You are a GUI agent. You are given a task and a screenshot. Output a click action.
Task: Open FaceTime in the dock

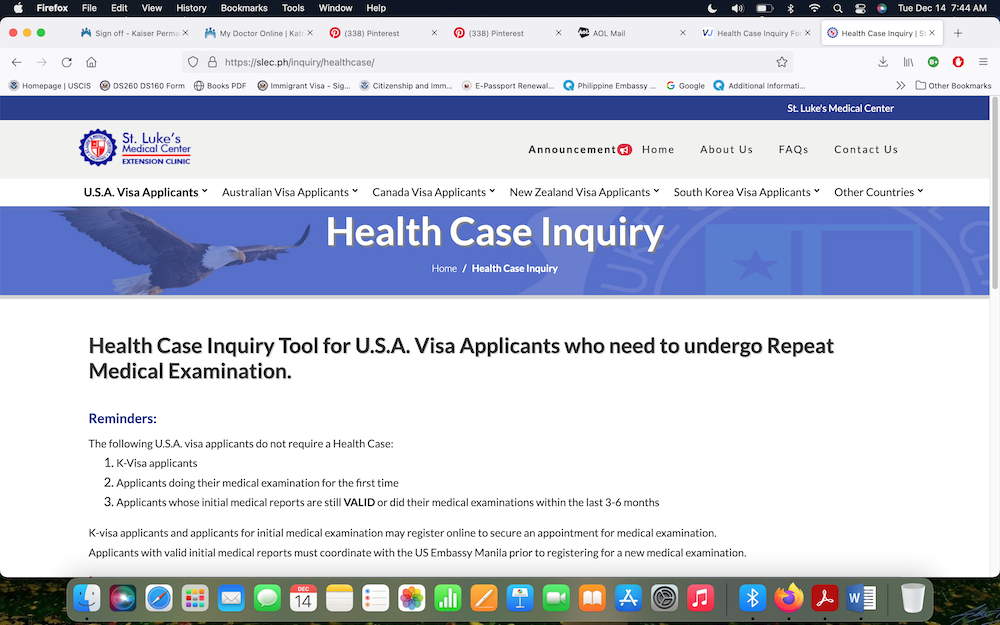[x=556, y=598]
